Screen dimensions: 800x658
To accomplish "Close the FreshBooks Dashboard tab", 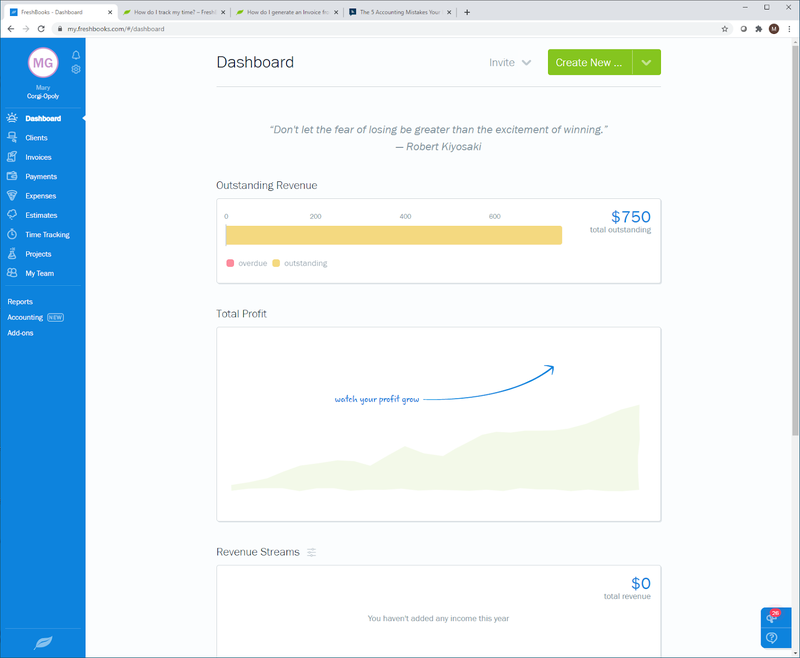I will (110, 12).
